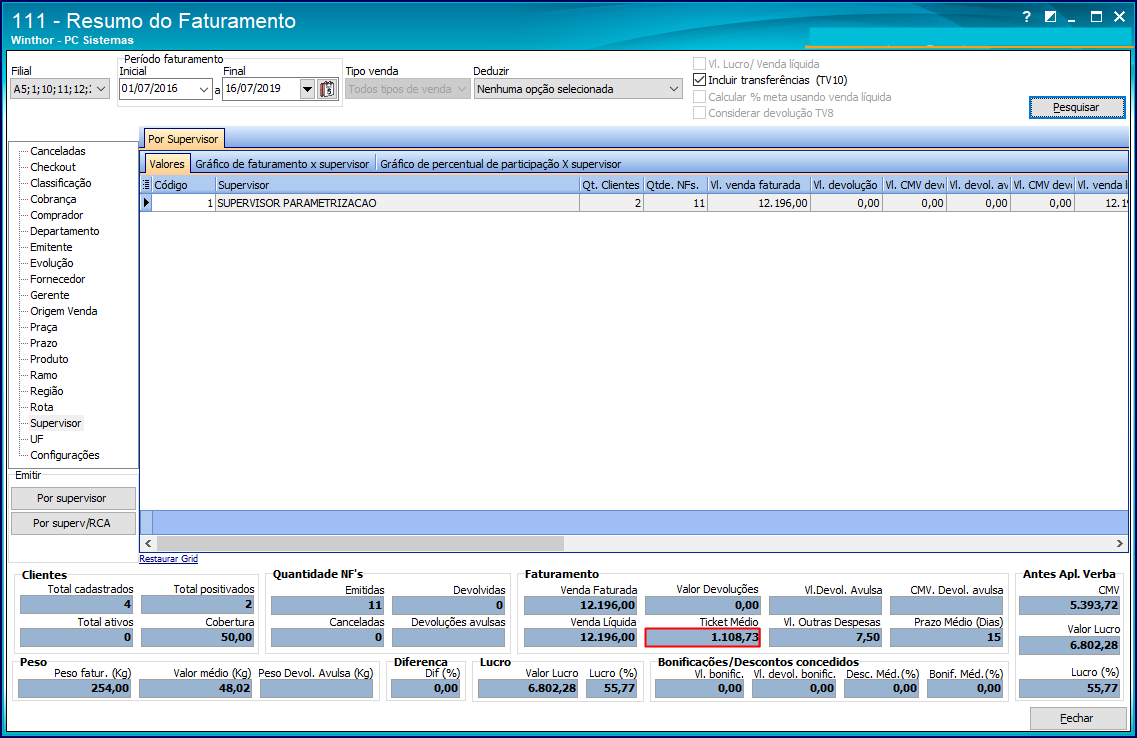Select Fornecedor in the side tree
The image size is (1137, 738).
[x=57, y=278]
